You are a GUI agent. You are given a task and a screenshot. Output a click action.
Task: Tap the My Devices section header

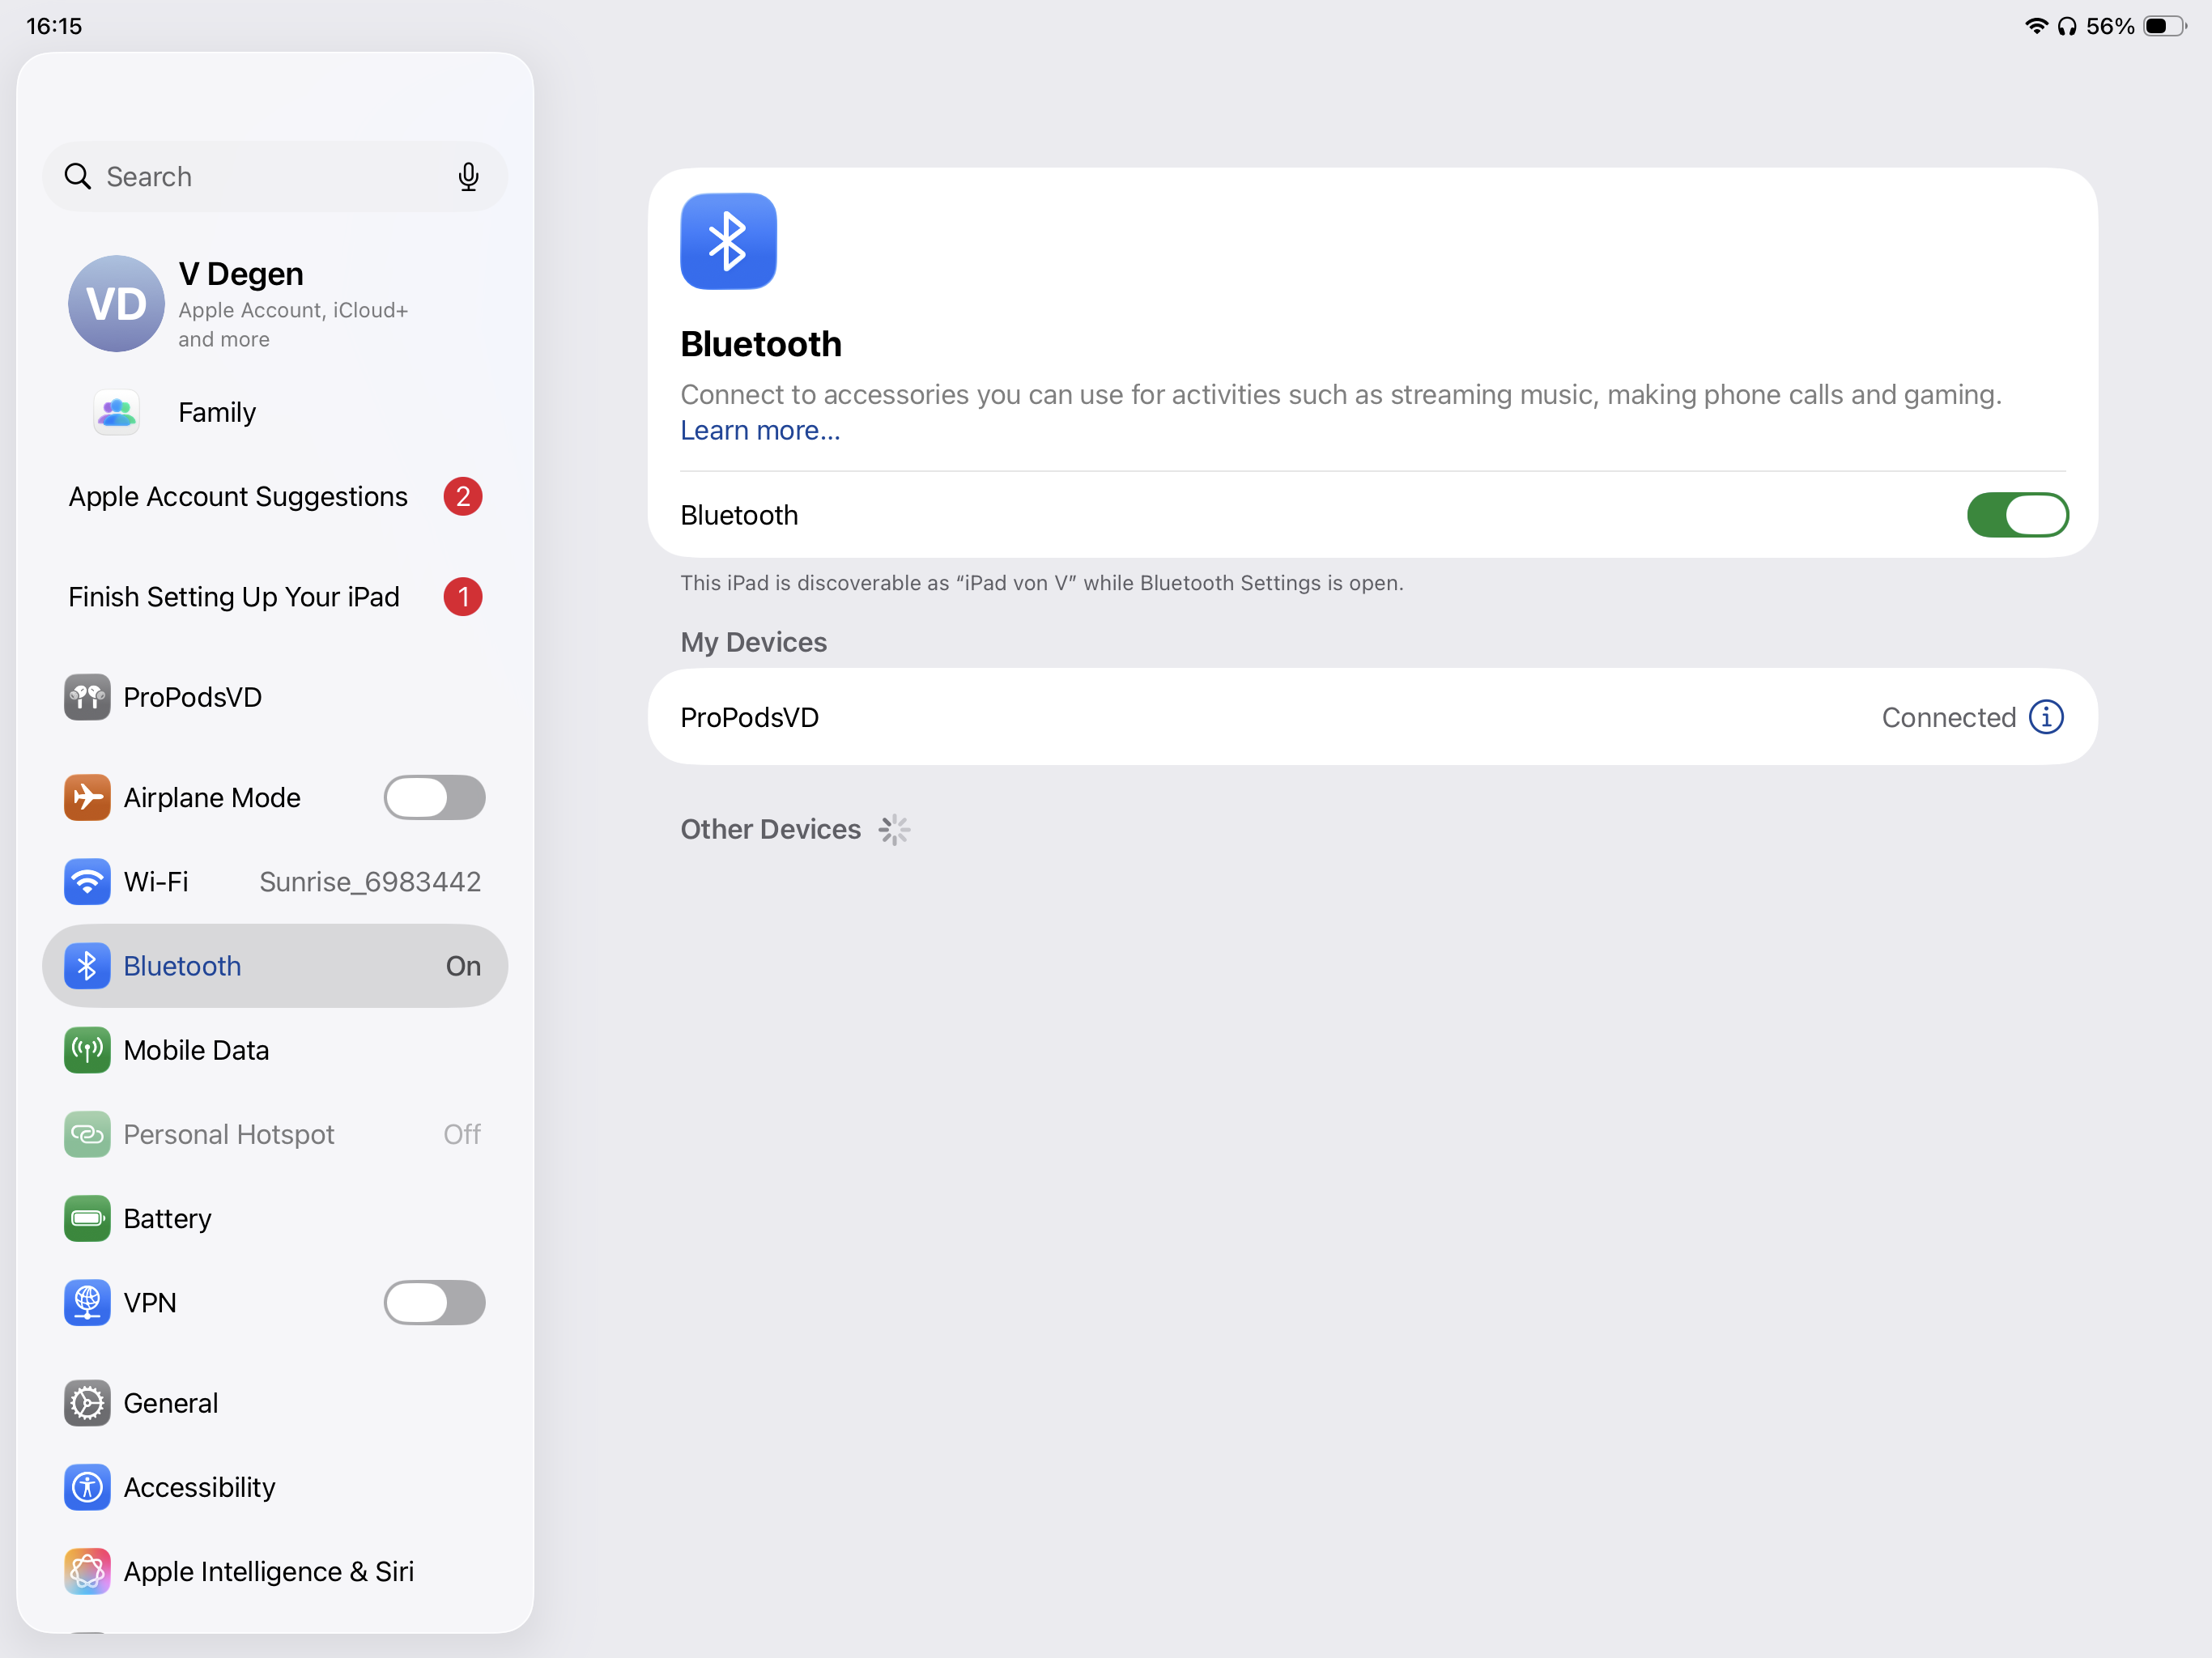point(753,642)
